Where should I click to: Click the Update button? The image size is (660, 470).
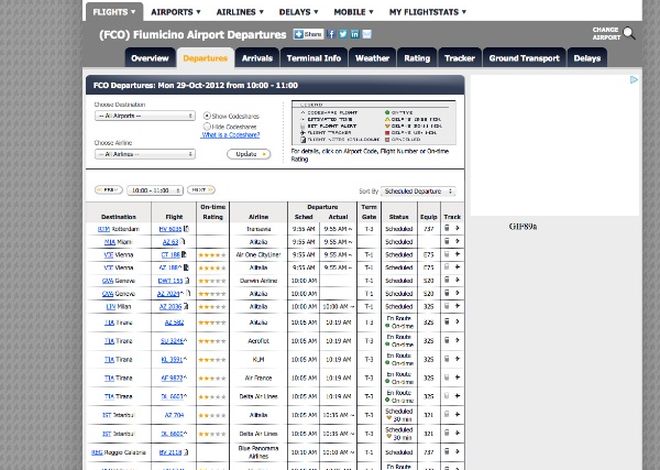pyautogui.click(x=249, y=154)
